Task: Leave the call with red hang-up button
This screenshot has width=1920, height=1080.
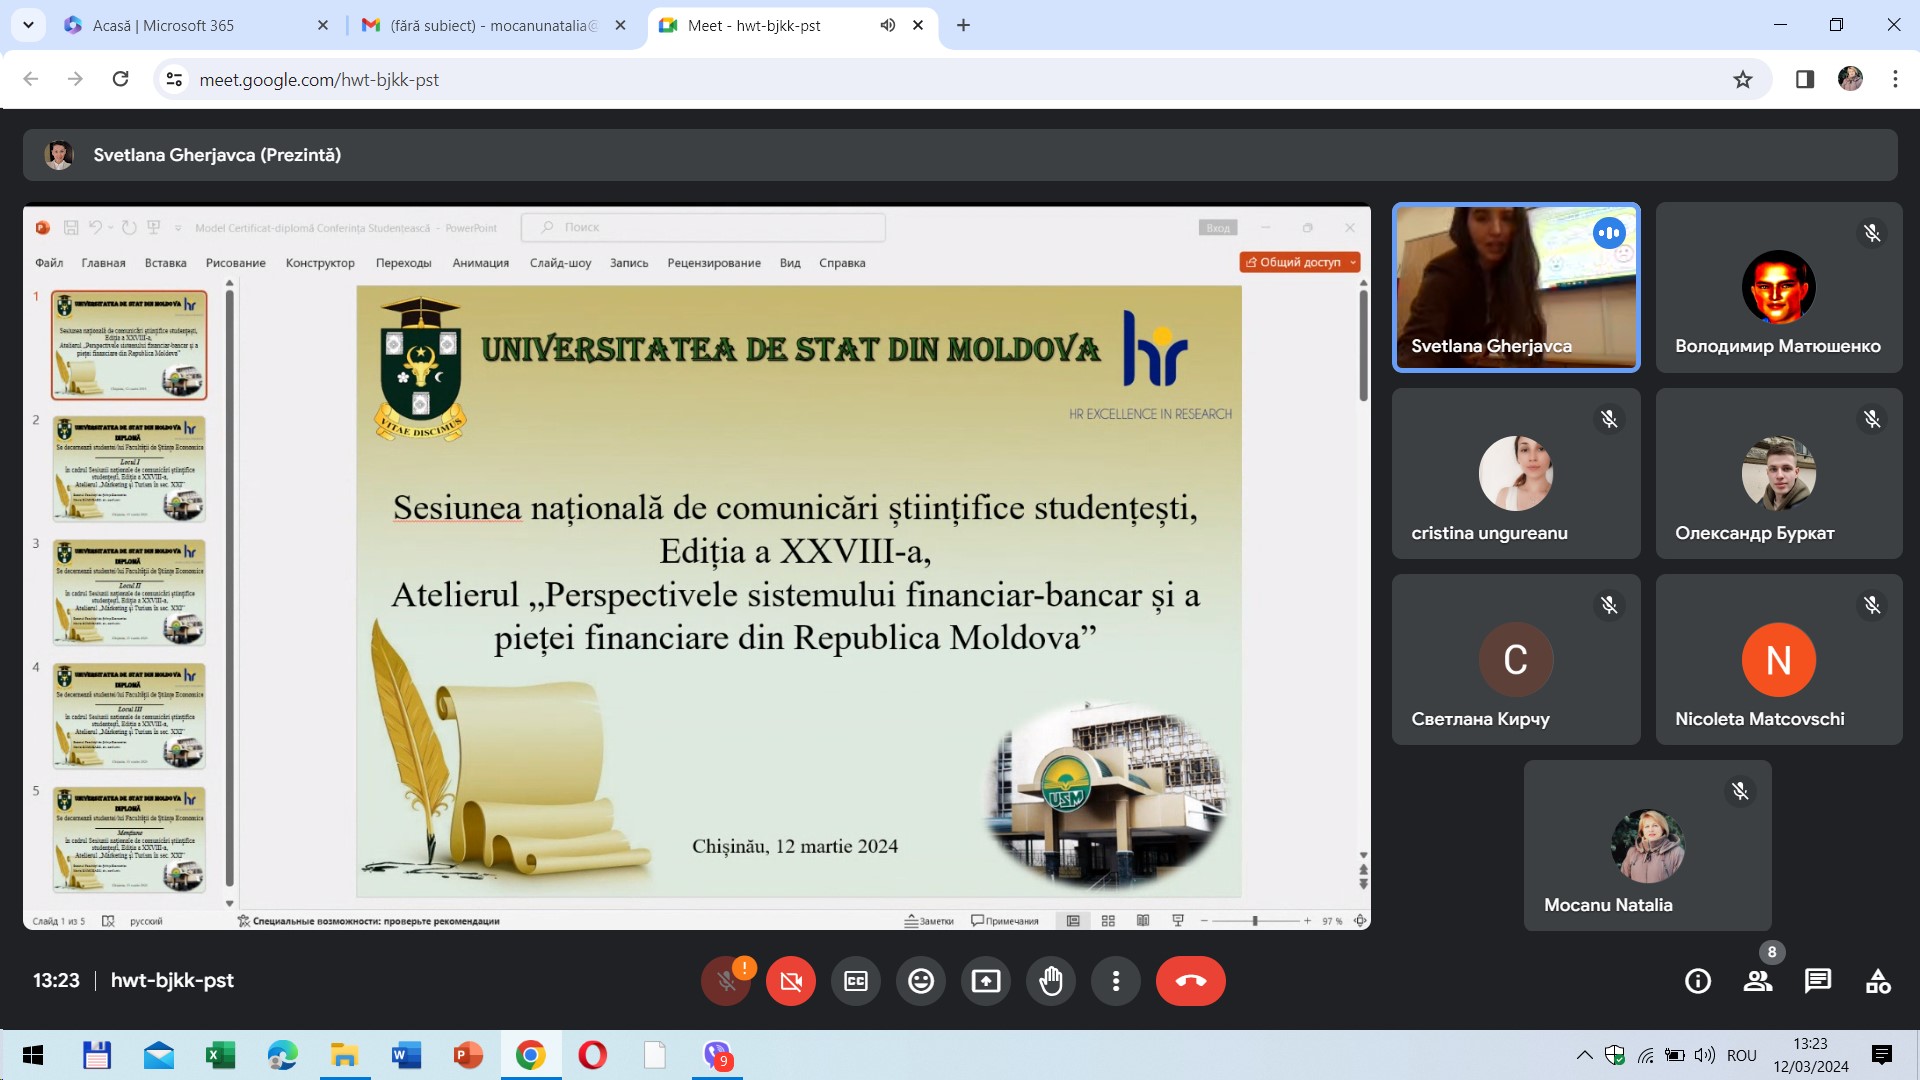Action: pyautogui.click(x=1191, y=981)
